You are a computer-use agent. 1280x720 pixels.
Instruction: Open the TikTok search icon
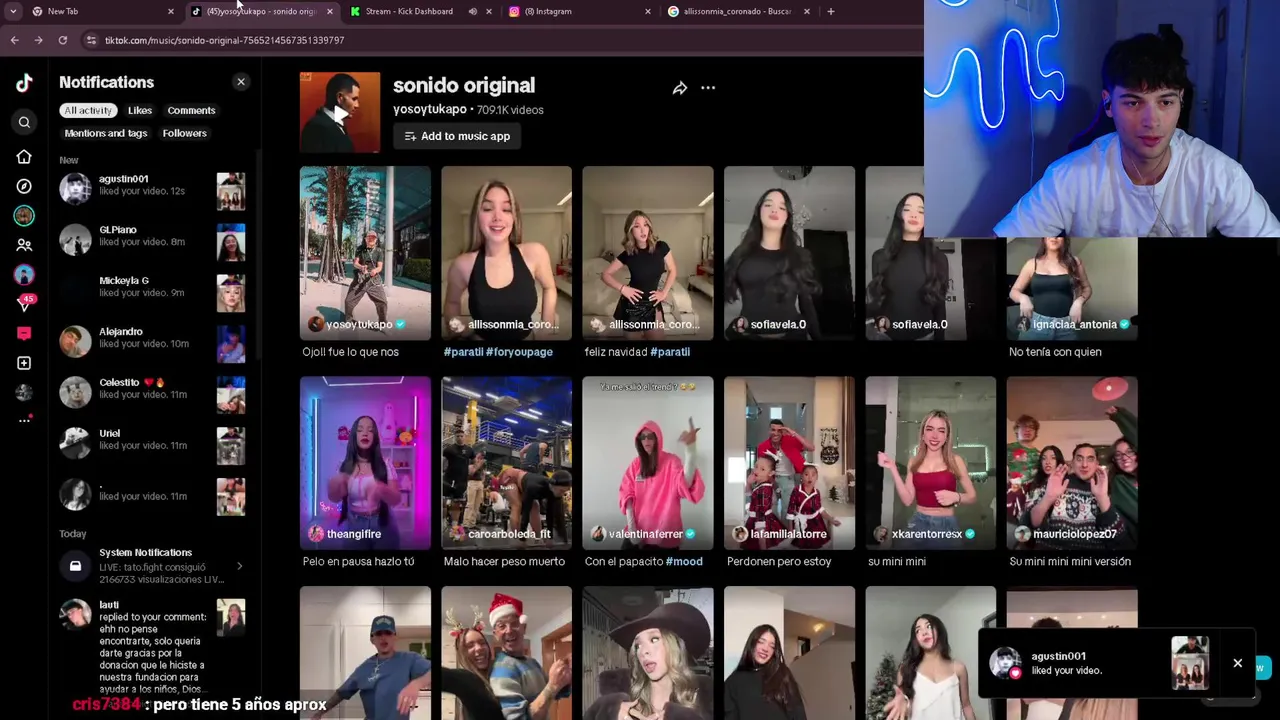coord(24,122)
